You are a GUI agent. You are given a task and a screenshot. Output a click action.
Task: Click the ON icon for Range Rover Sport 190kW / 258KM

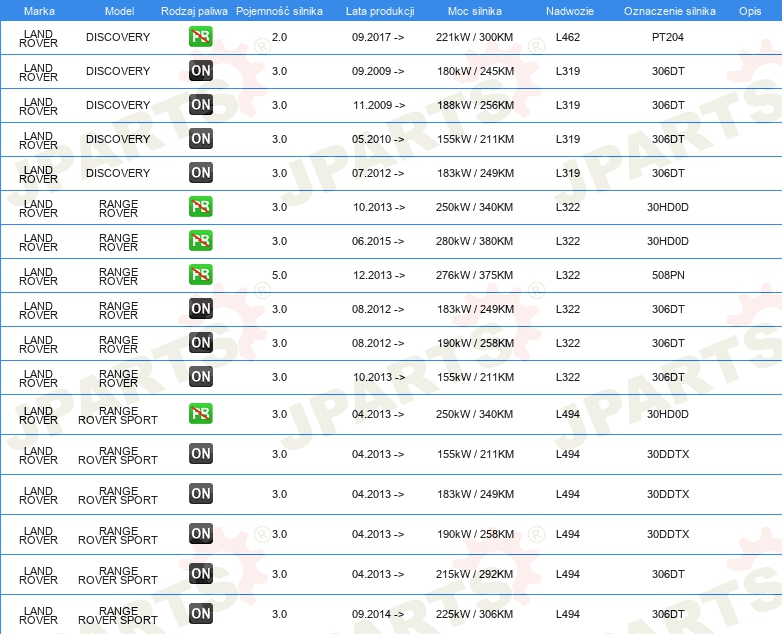point(200,533)
